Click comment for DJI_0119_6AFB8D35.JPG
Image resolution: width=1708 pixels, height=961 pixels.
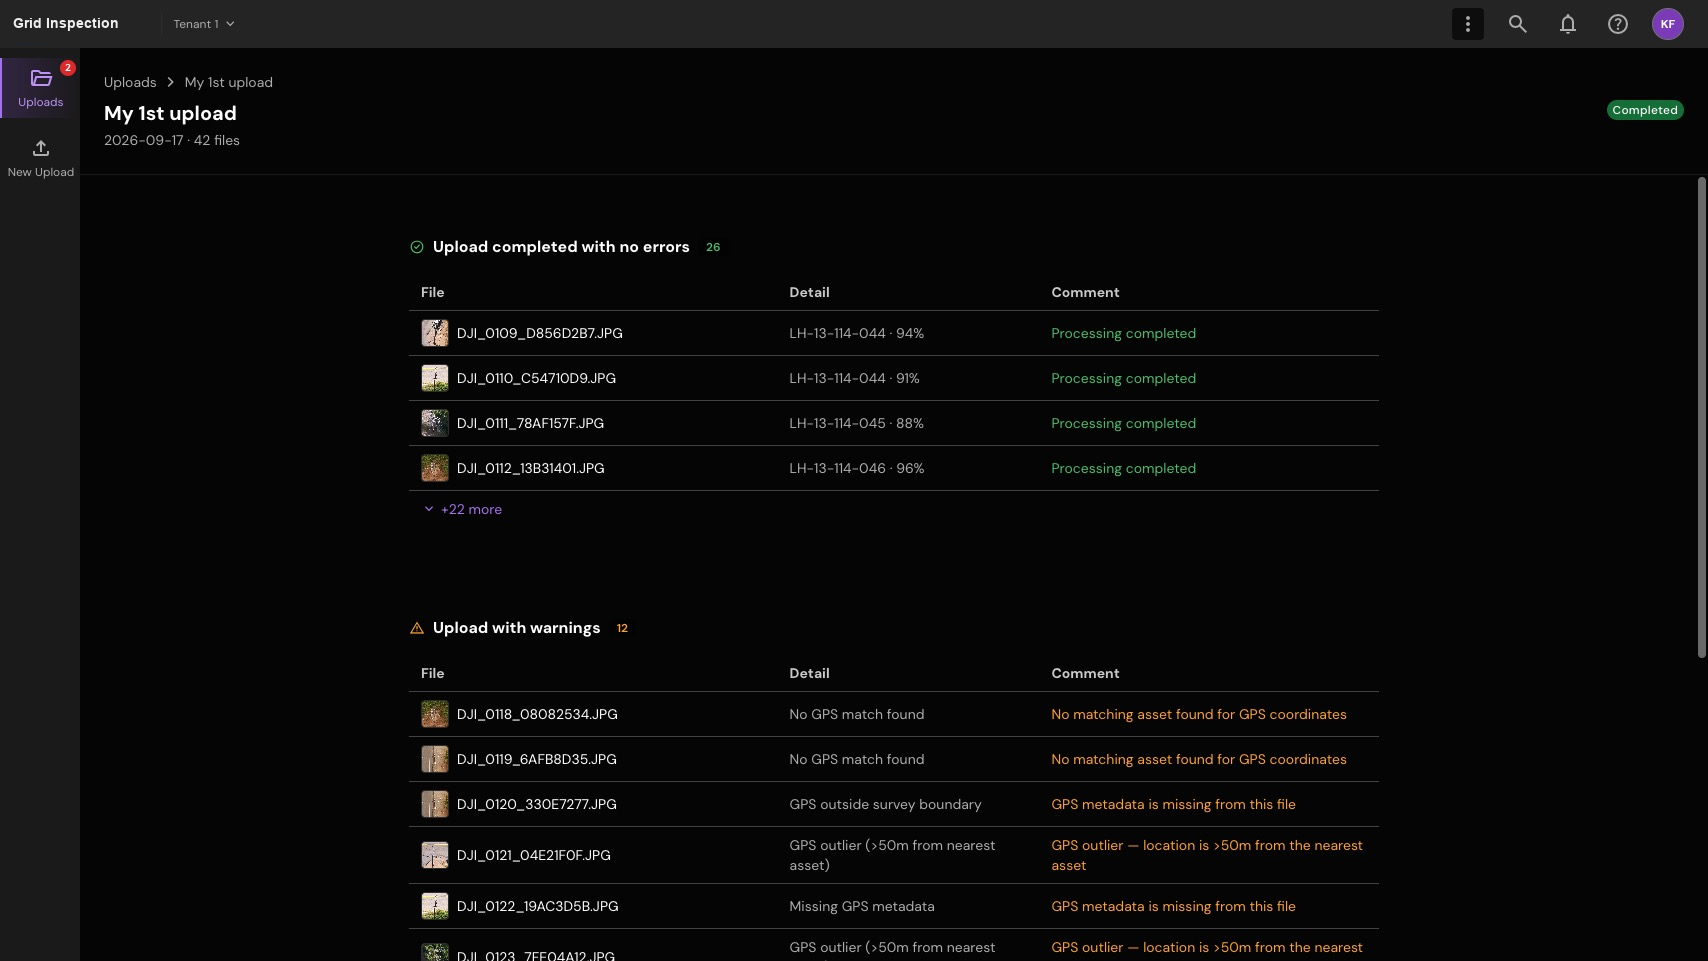pyautogui.click(x=1199, y=759)
